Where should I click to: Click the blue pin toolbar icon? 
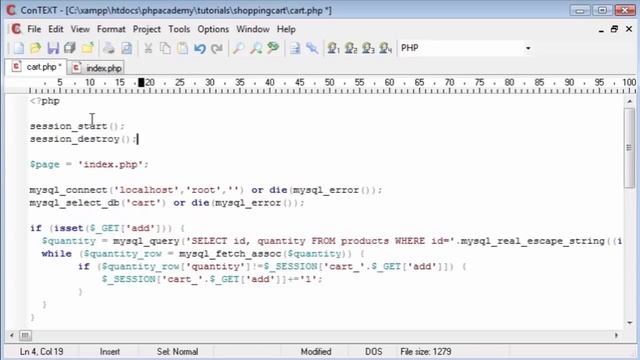click(312, 48)
